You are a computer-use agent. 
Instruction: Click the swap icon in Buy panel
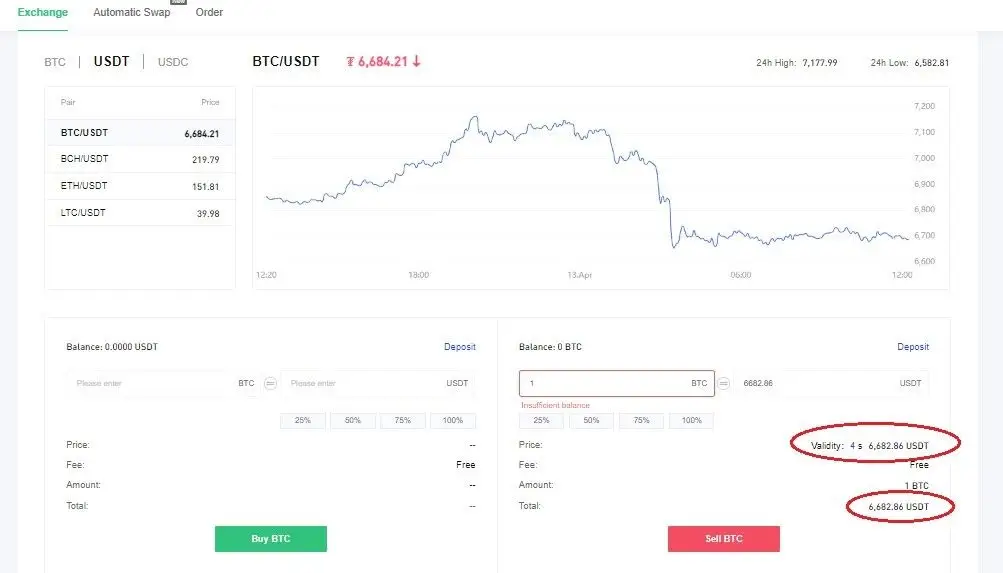[271, 383]
